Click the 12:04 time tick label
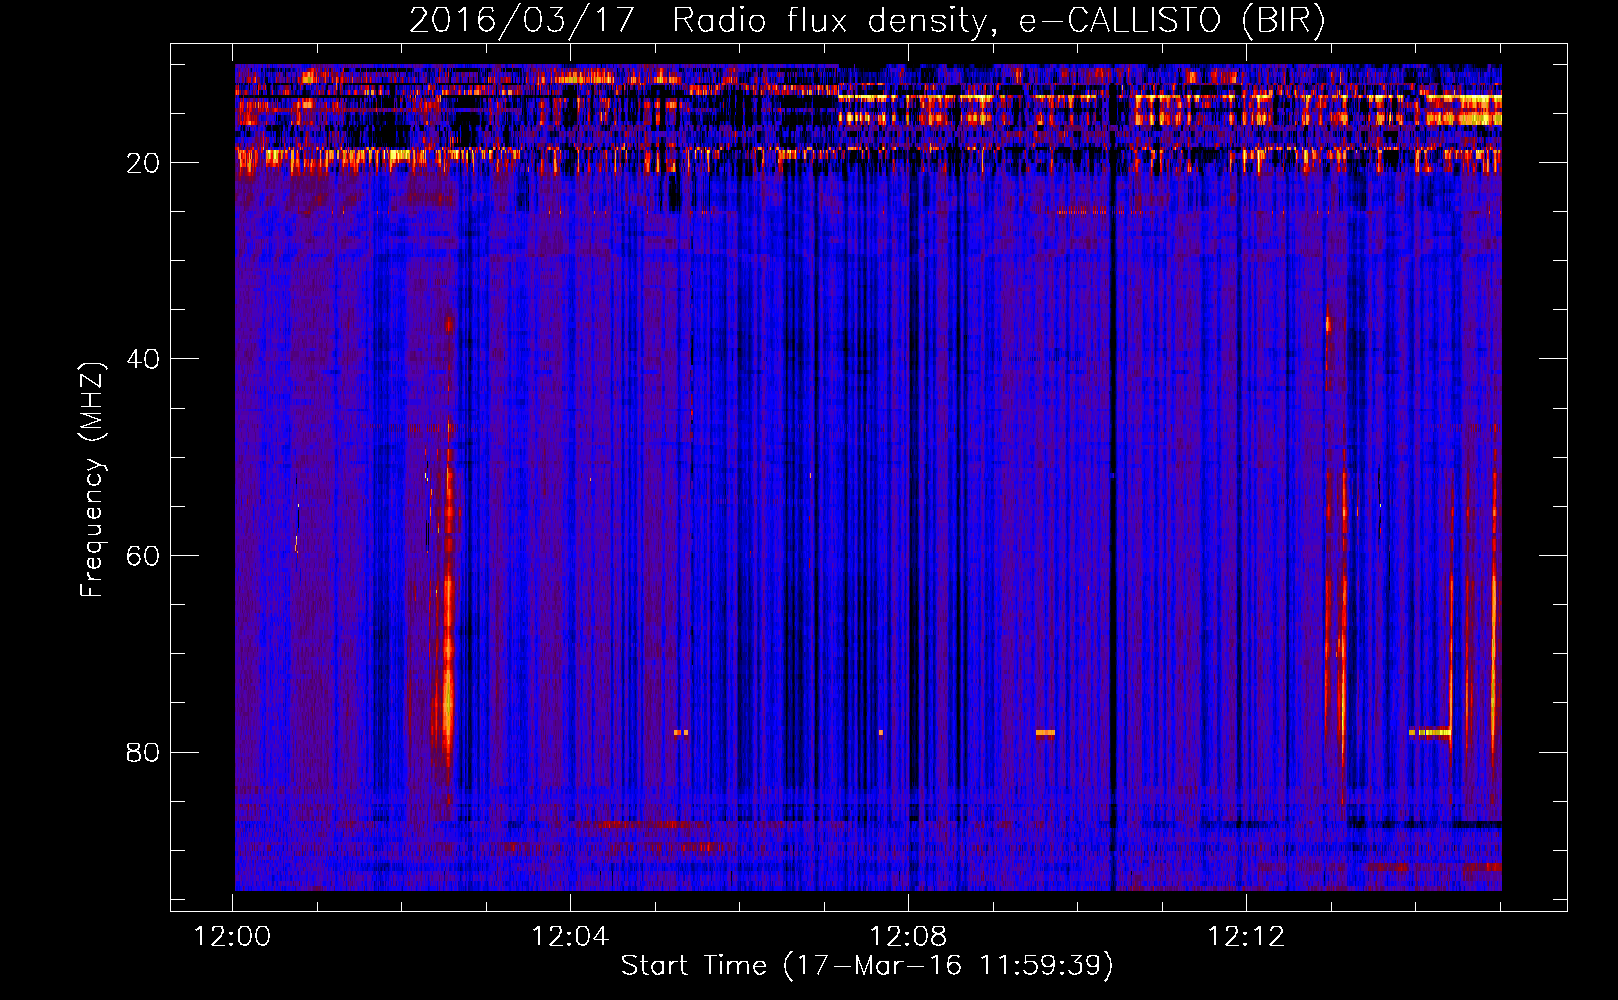 pyautogui.click(x=570, y=937)
